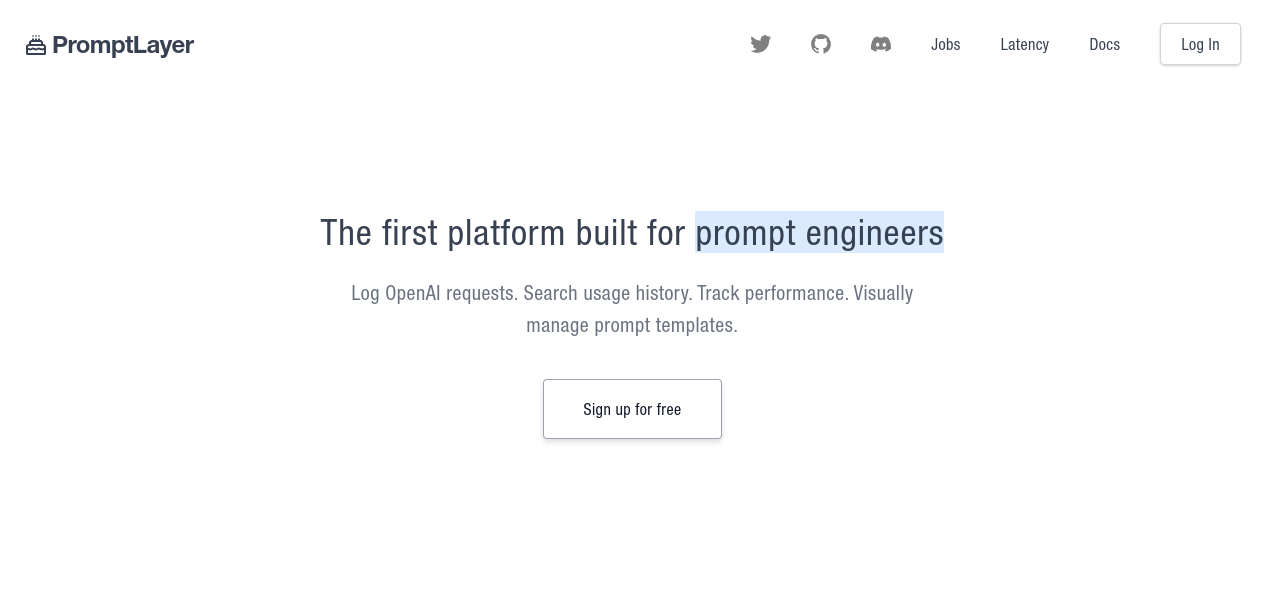Click the PromptLayer wordmark text
This screenshot has height=600, width=1280.
click(123, 46)
